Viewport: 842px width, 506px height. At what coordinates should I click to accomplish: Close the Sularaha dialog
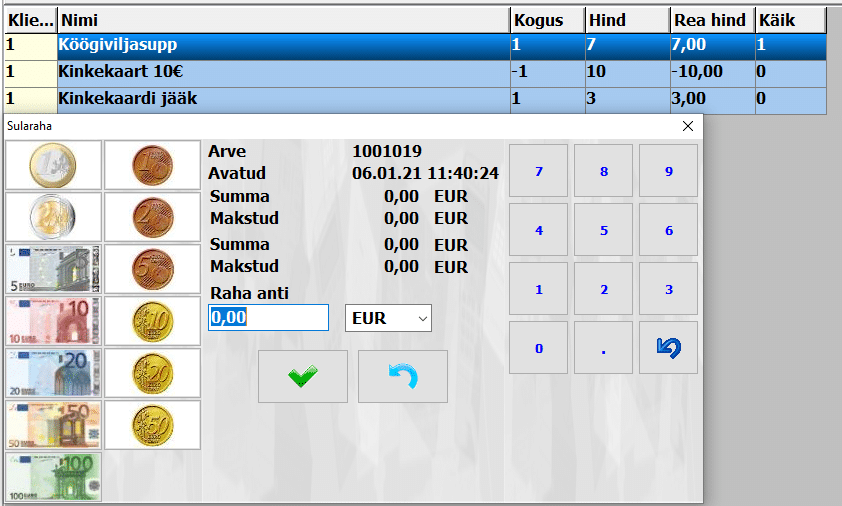(687, 127)
